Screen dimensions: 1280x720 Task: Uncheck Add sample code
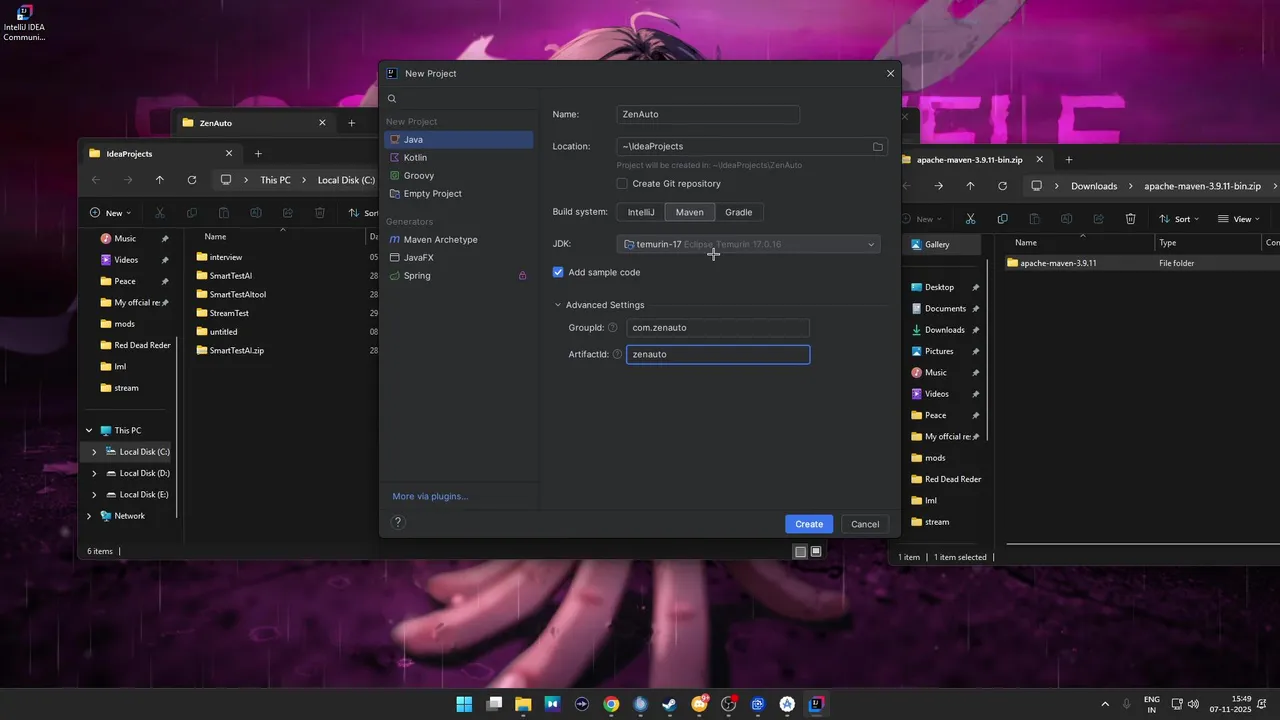click(558, 272)
